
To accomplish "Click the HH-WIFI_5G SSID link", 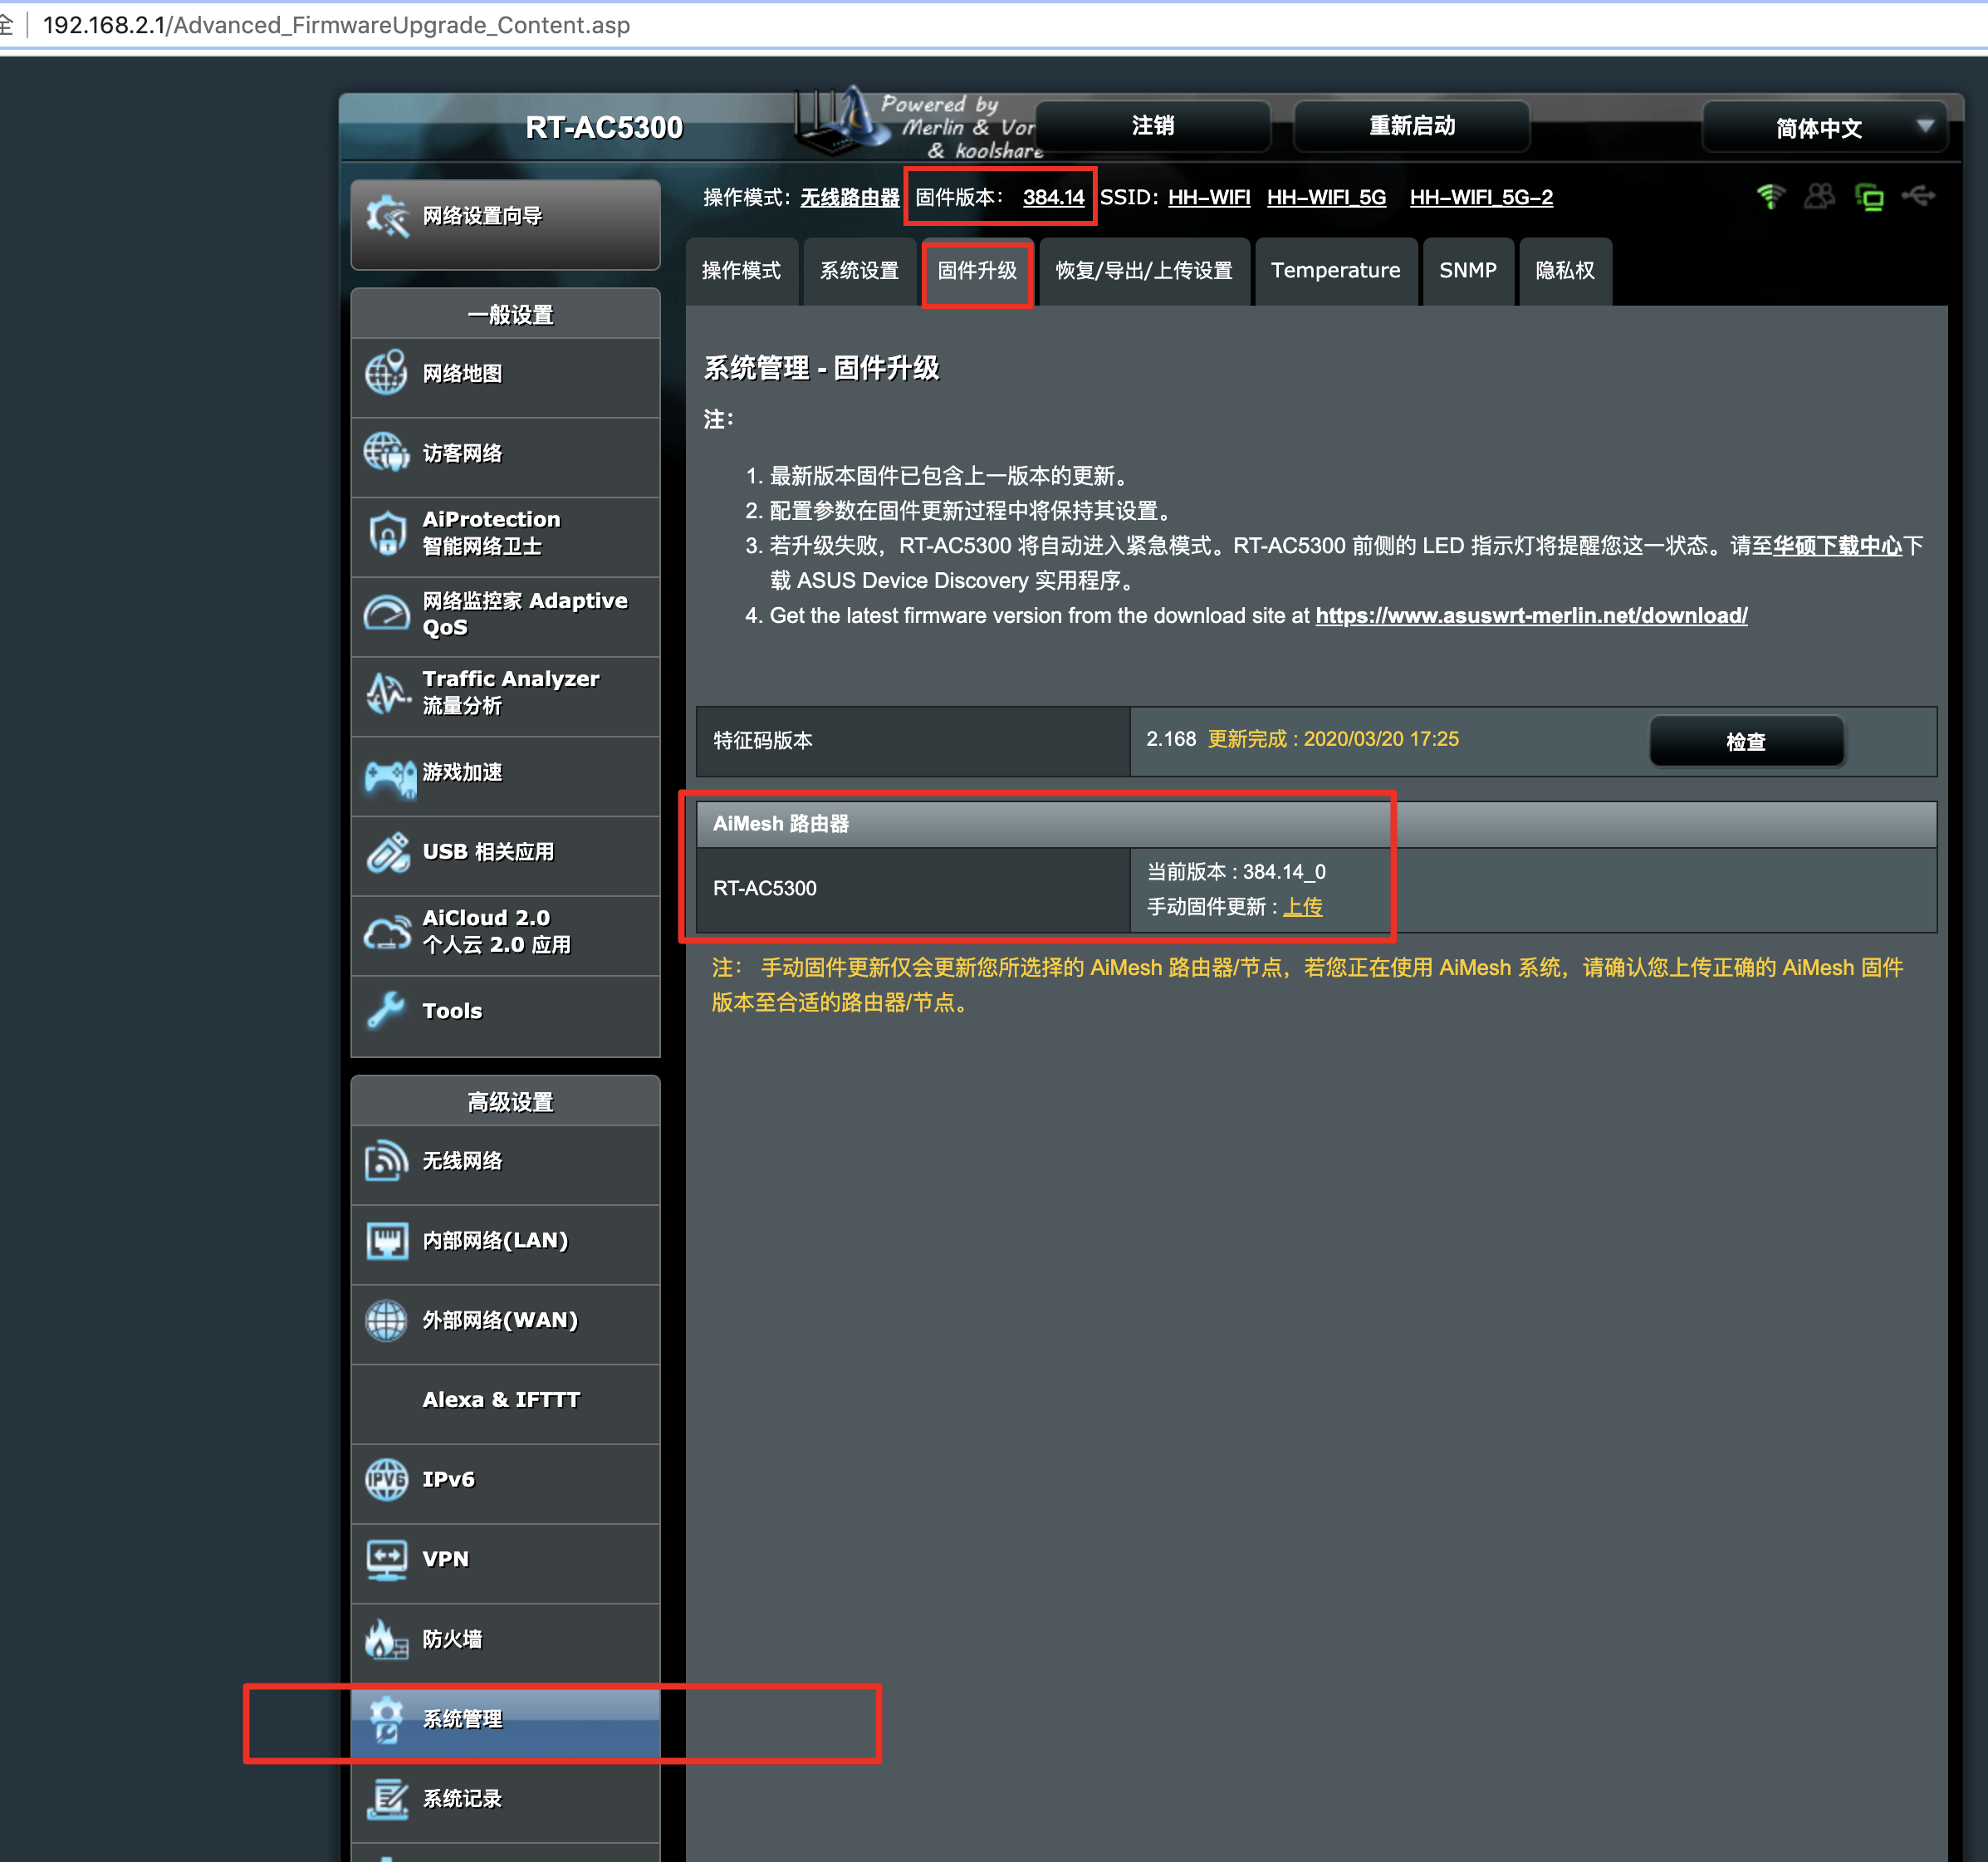I will [1326, 198].
